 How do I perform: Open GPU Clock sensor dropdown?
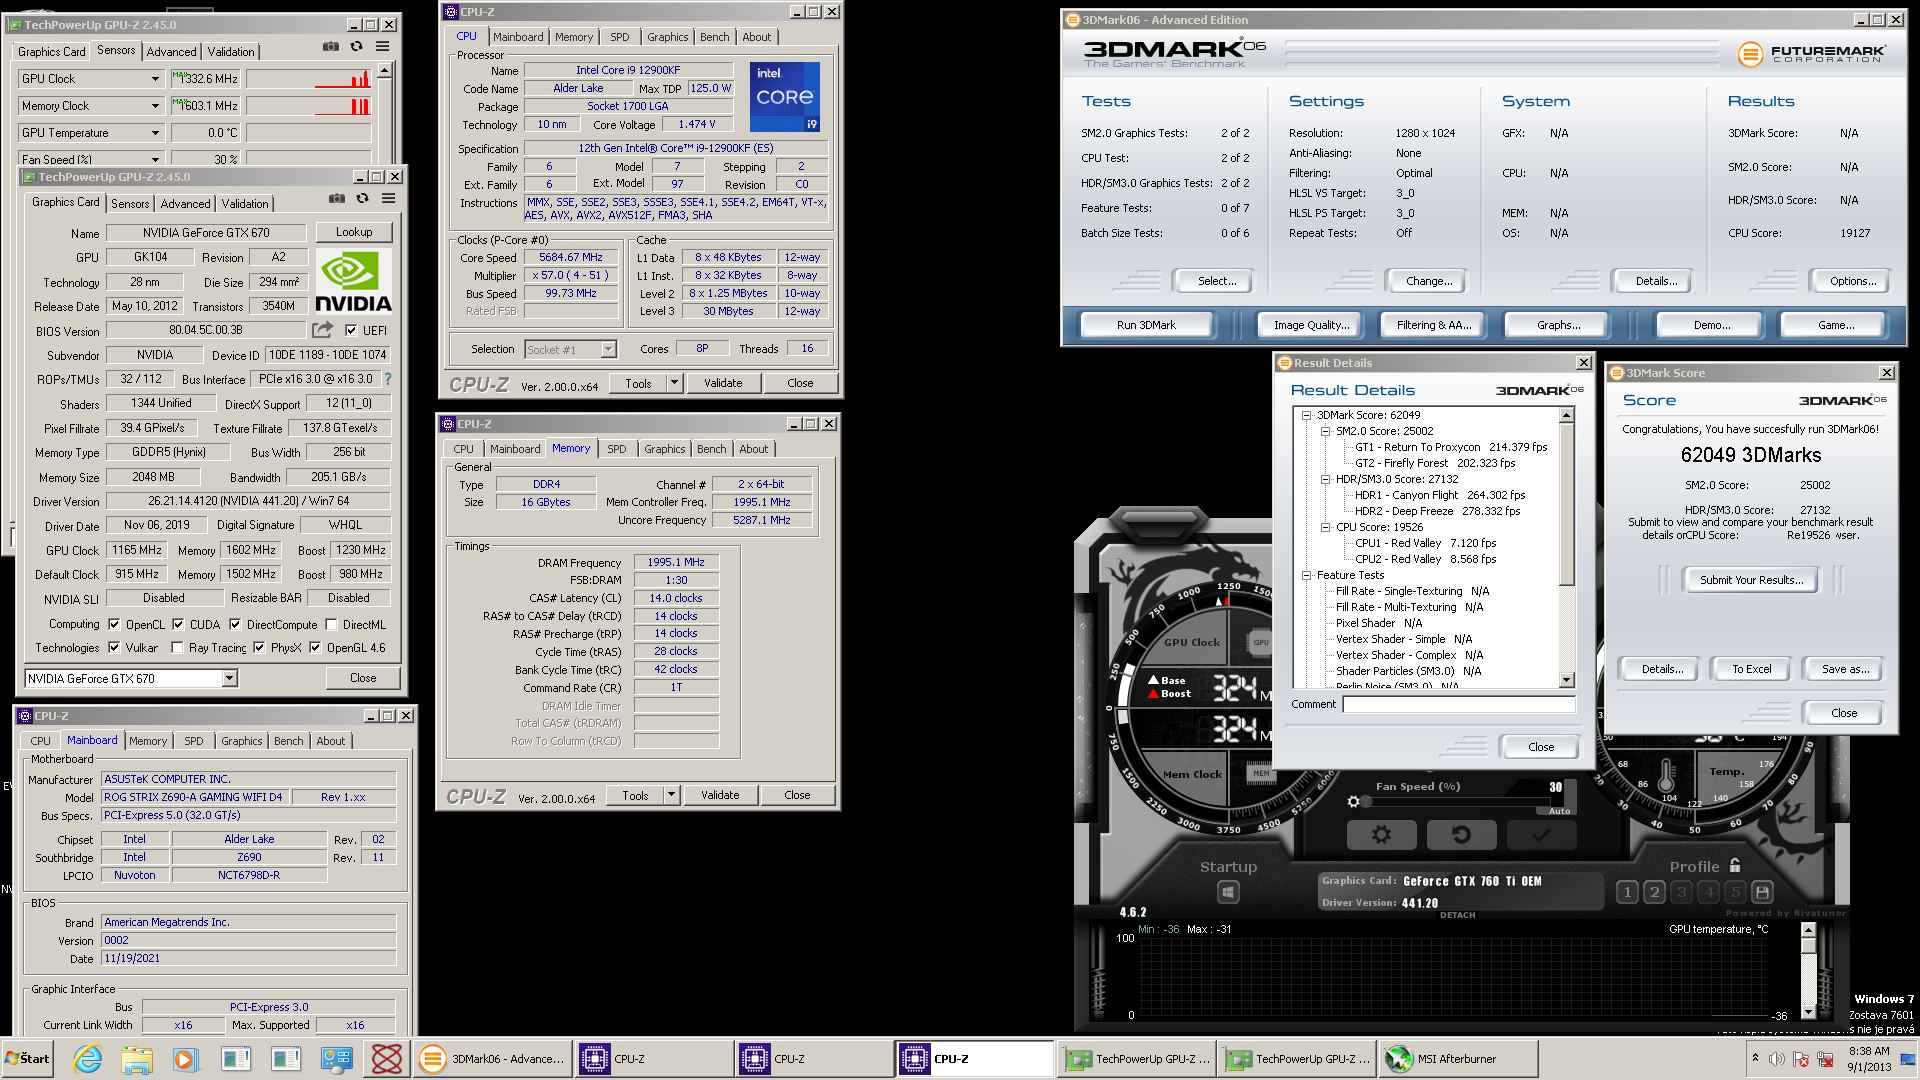pos(155,78)
